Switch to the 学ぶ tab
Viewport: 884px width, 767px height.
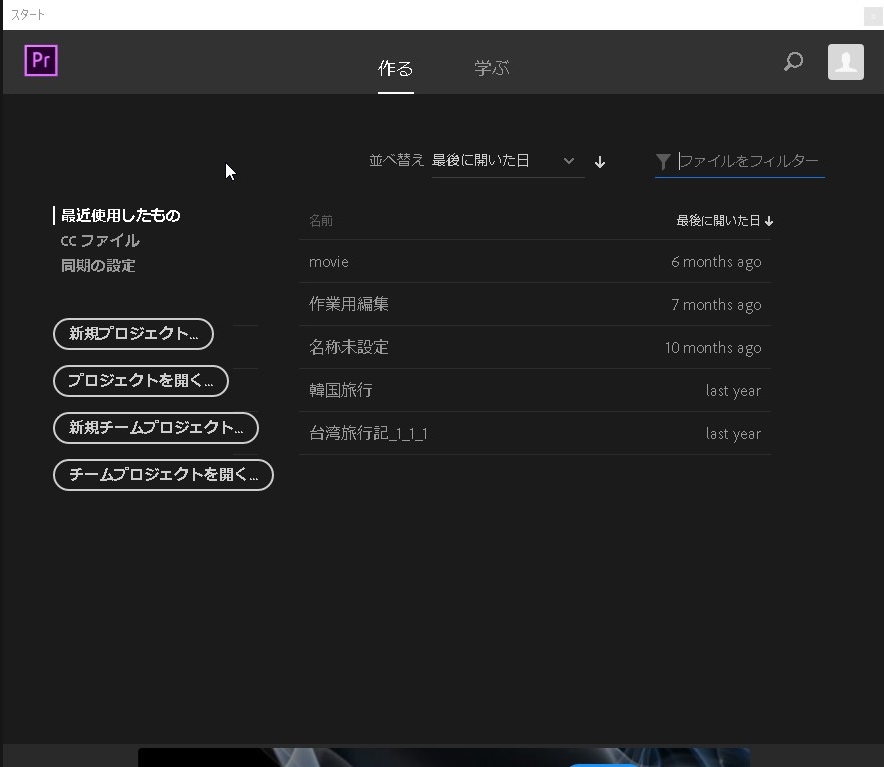(x=491, y=68)
